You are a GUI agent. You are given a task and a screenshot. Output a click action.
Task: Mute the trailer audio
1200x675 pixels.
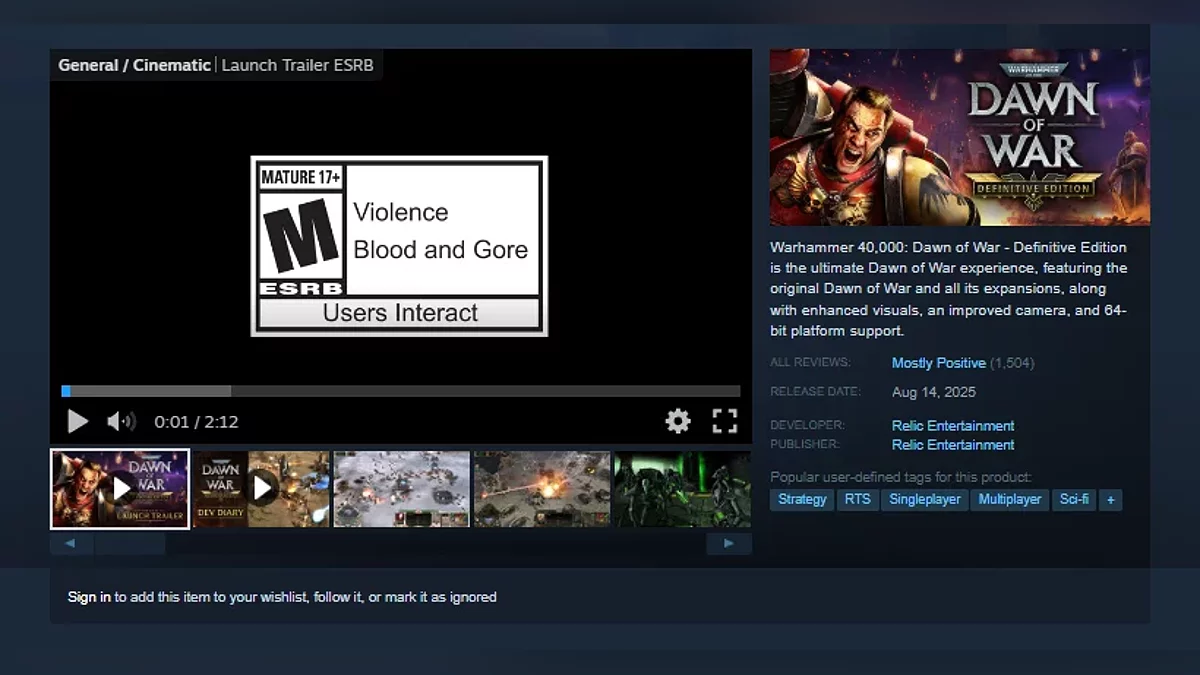point(121,421)
